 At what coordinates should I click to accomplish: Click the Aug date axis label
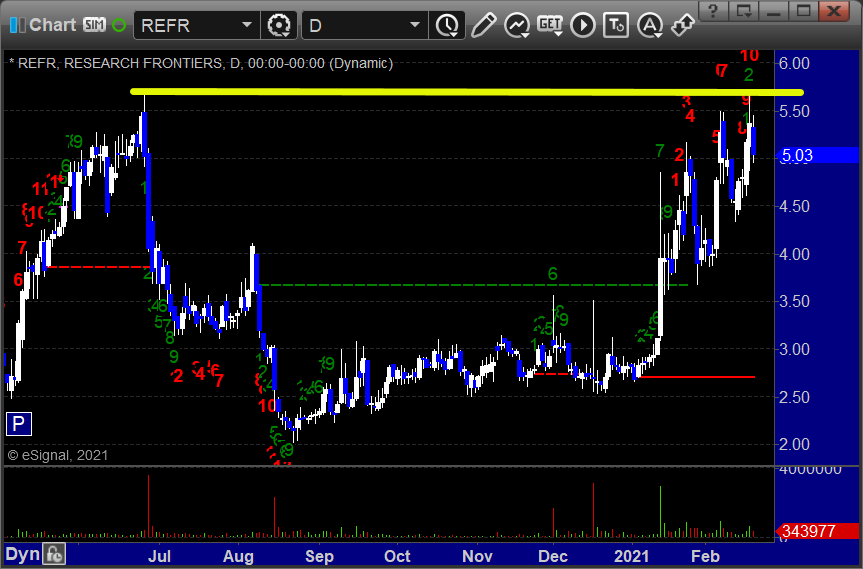(238, 556)
